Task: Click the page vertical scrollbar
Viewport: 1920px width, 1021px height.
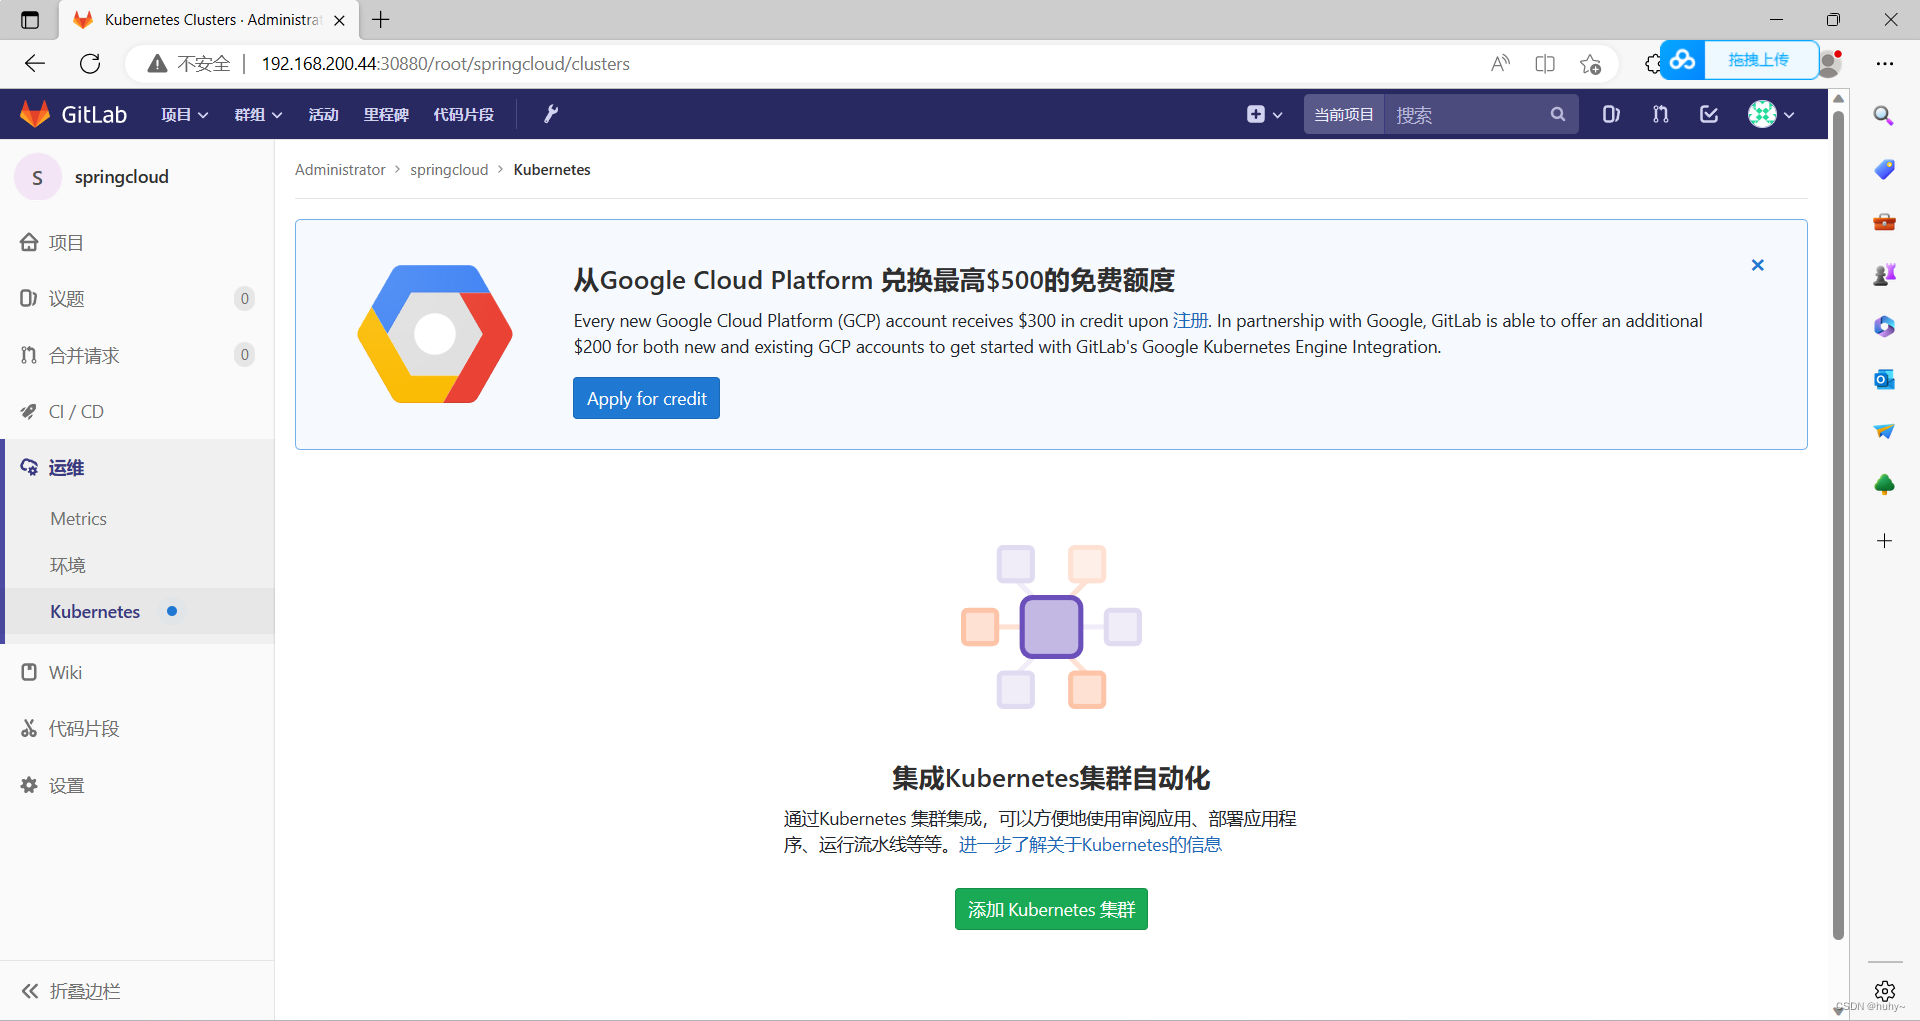Action: coord(1838,525)
